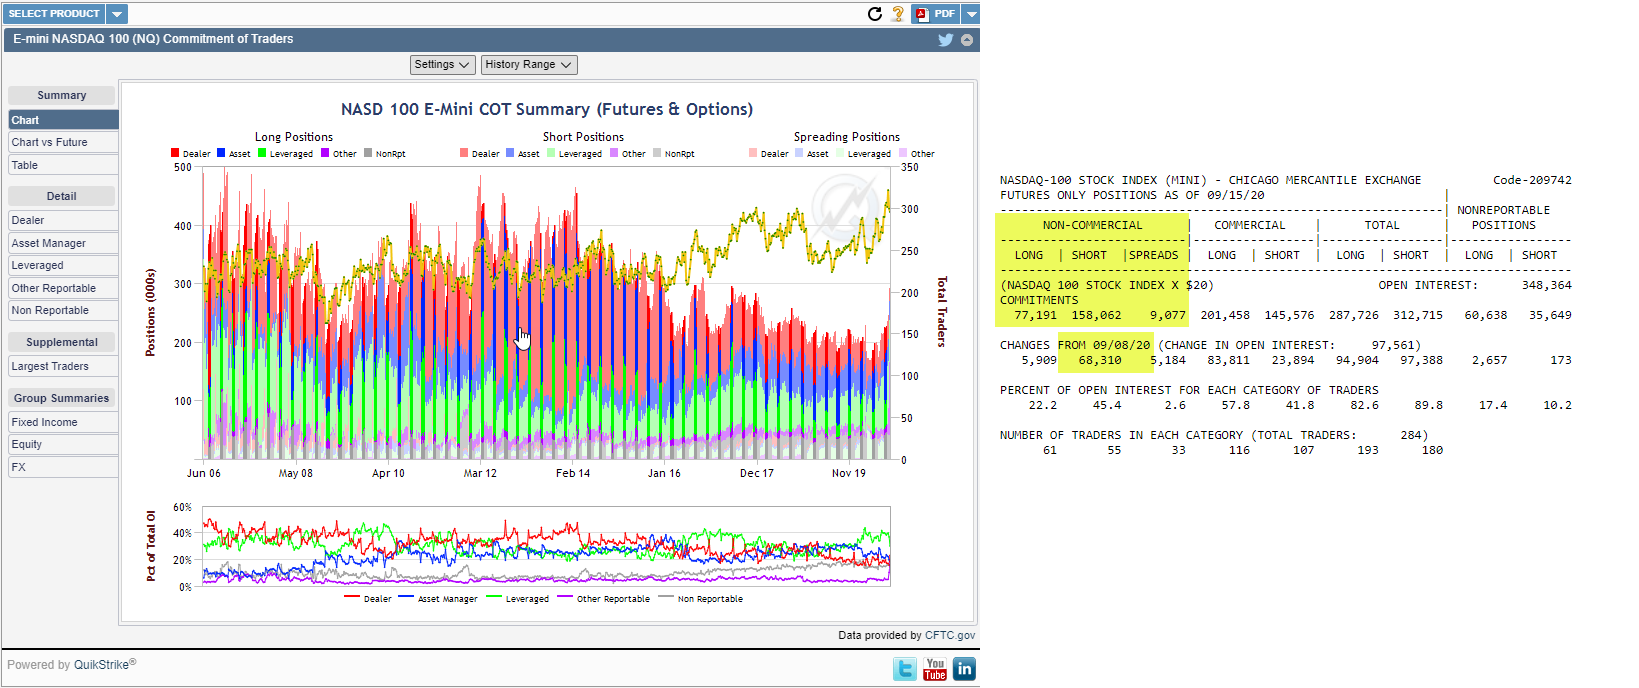The image size is (1639, 688).
Task: Toggle NonRpt series in Long Positions legend
Action: tap(385, 154)
